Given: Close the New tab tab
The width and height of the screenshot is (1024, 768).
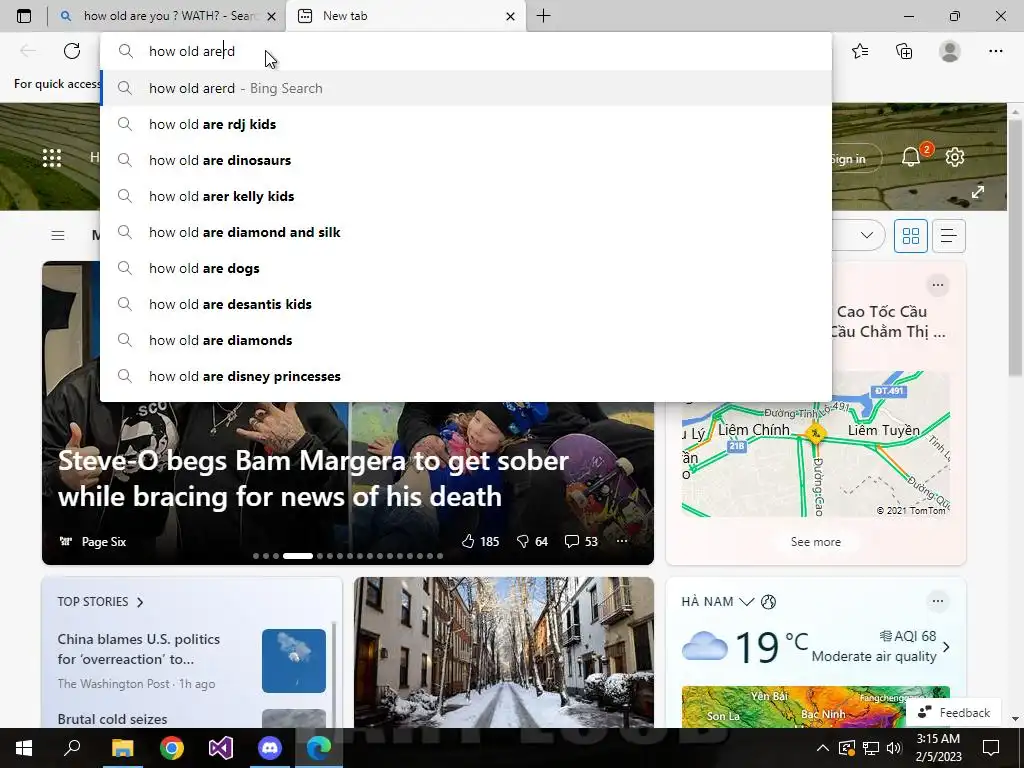Looking at the screenshot, I should click(511, 16).
